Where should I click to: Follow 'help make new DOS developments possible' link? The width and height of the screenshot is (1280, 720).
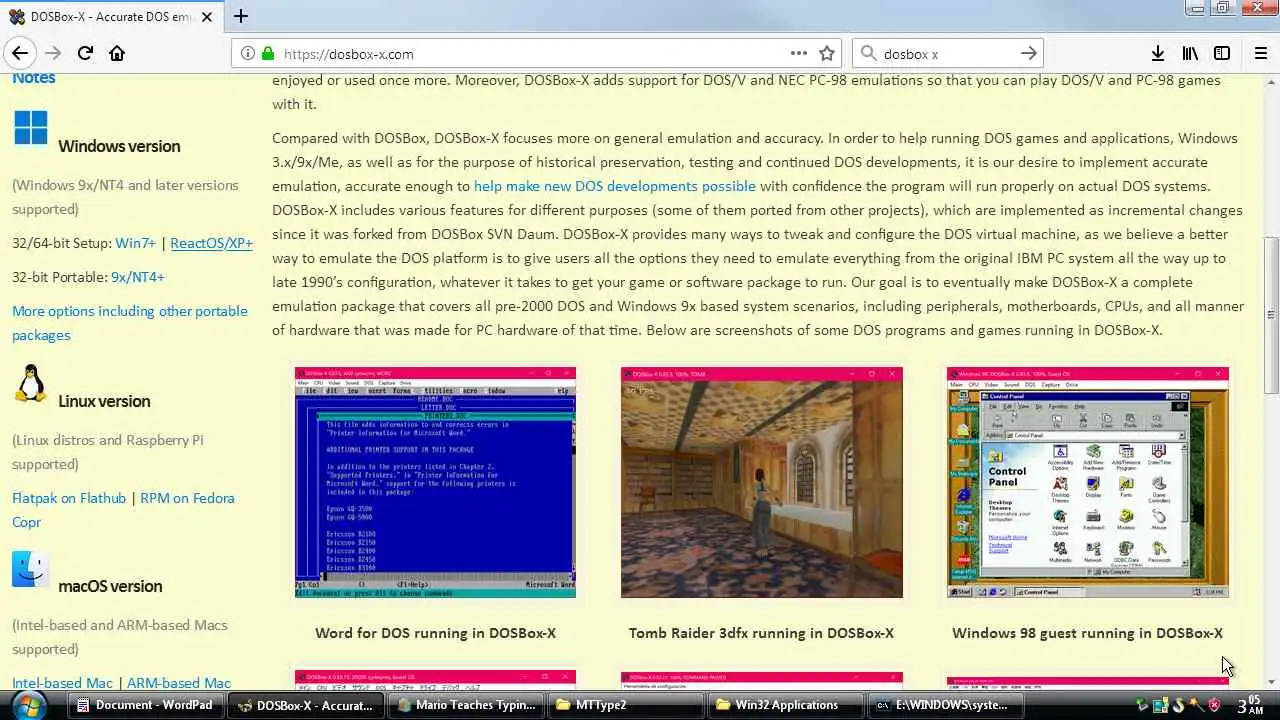pyautogui.click(x=615, y=186)
